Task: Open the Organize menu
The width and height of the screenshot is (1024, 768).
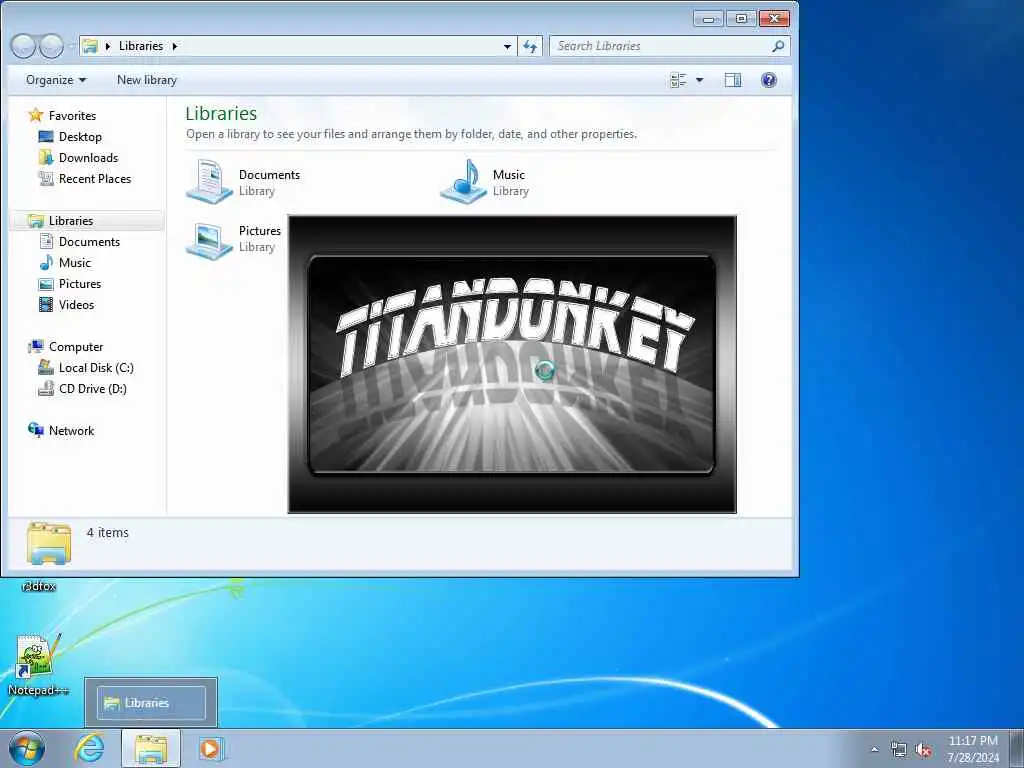Action: (x=56, y=80)
